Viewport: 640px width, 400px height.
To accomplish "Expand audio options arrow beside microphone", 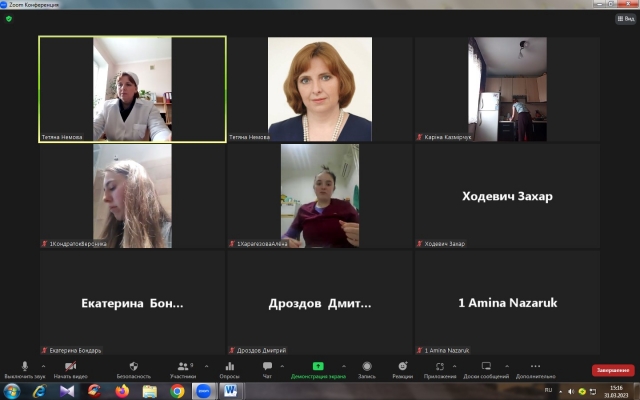I will coord(43,366).
